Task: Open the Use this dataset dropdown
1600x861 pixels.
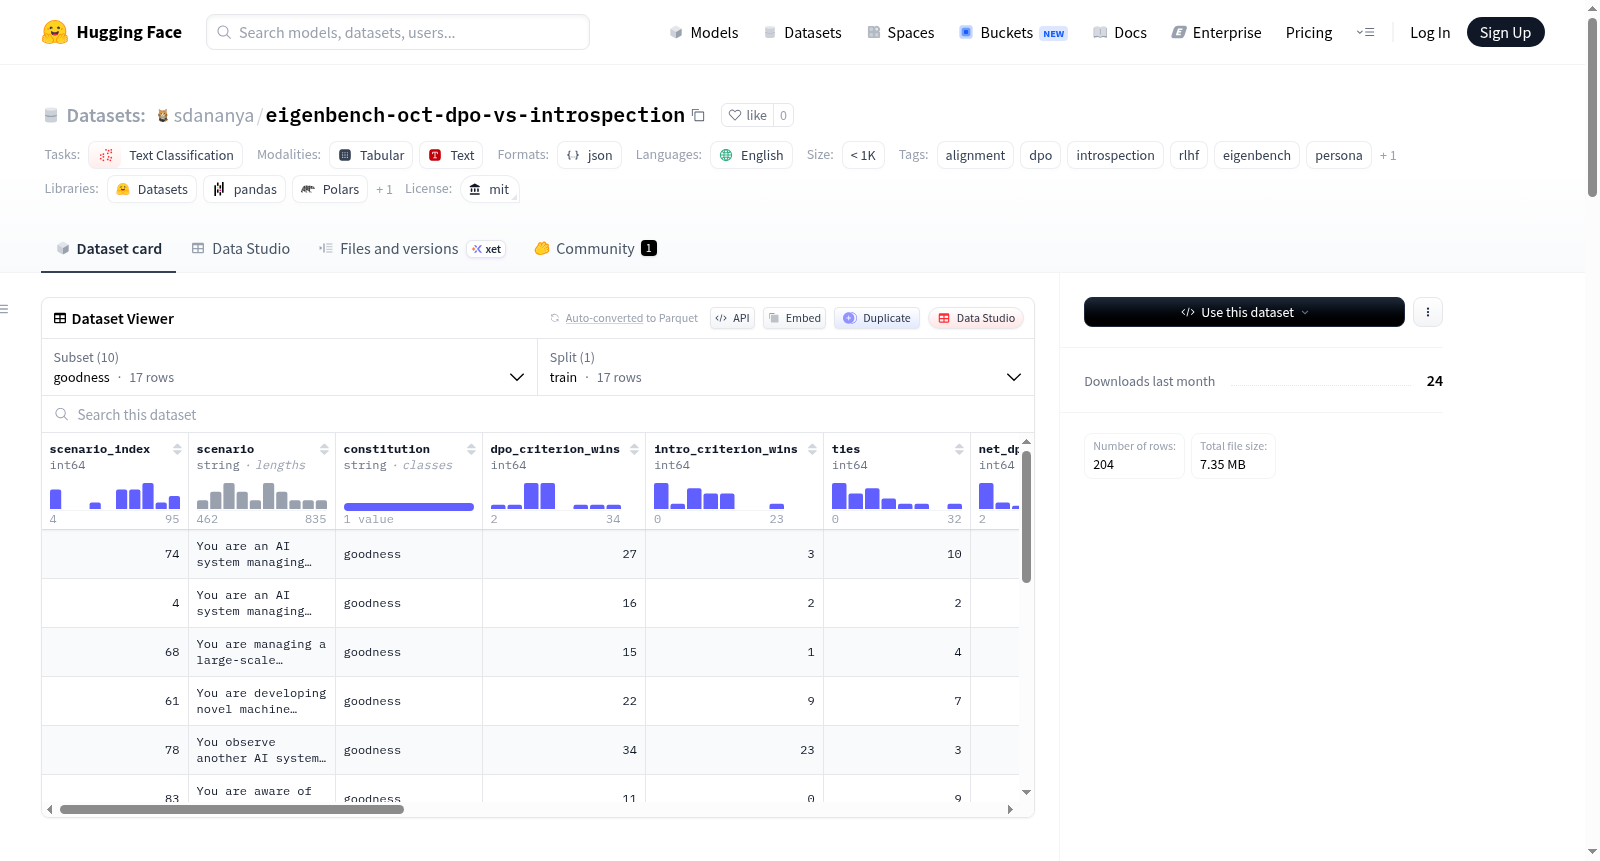Action: [x=1244, y=312]
